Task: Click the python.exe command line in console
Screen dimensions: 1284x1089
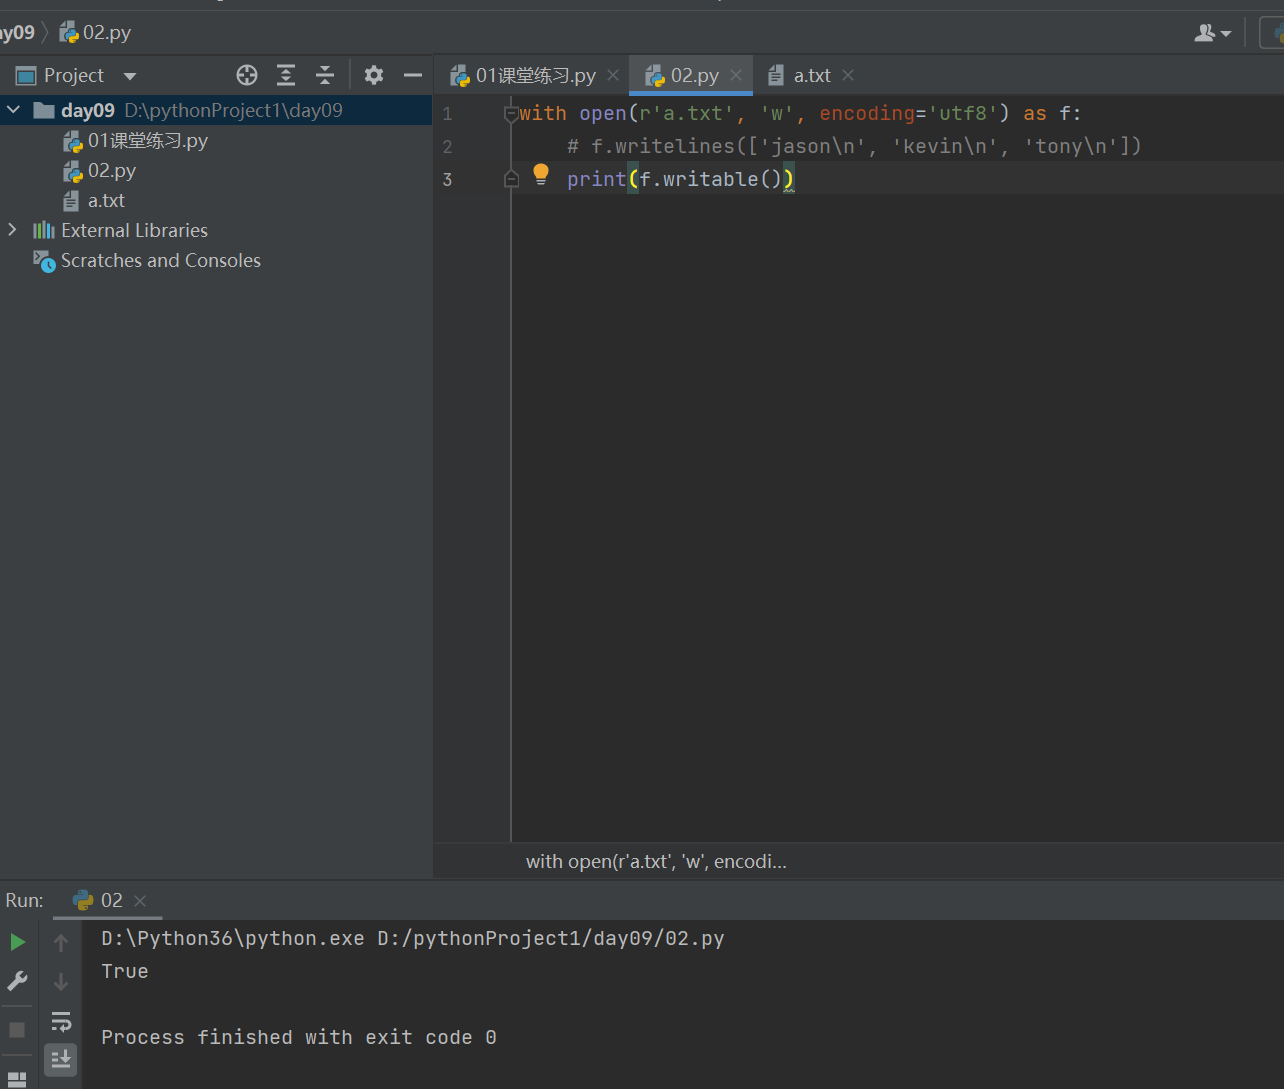Action: (x=413, y=938)
